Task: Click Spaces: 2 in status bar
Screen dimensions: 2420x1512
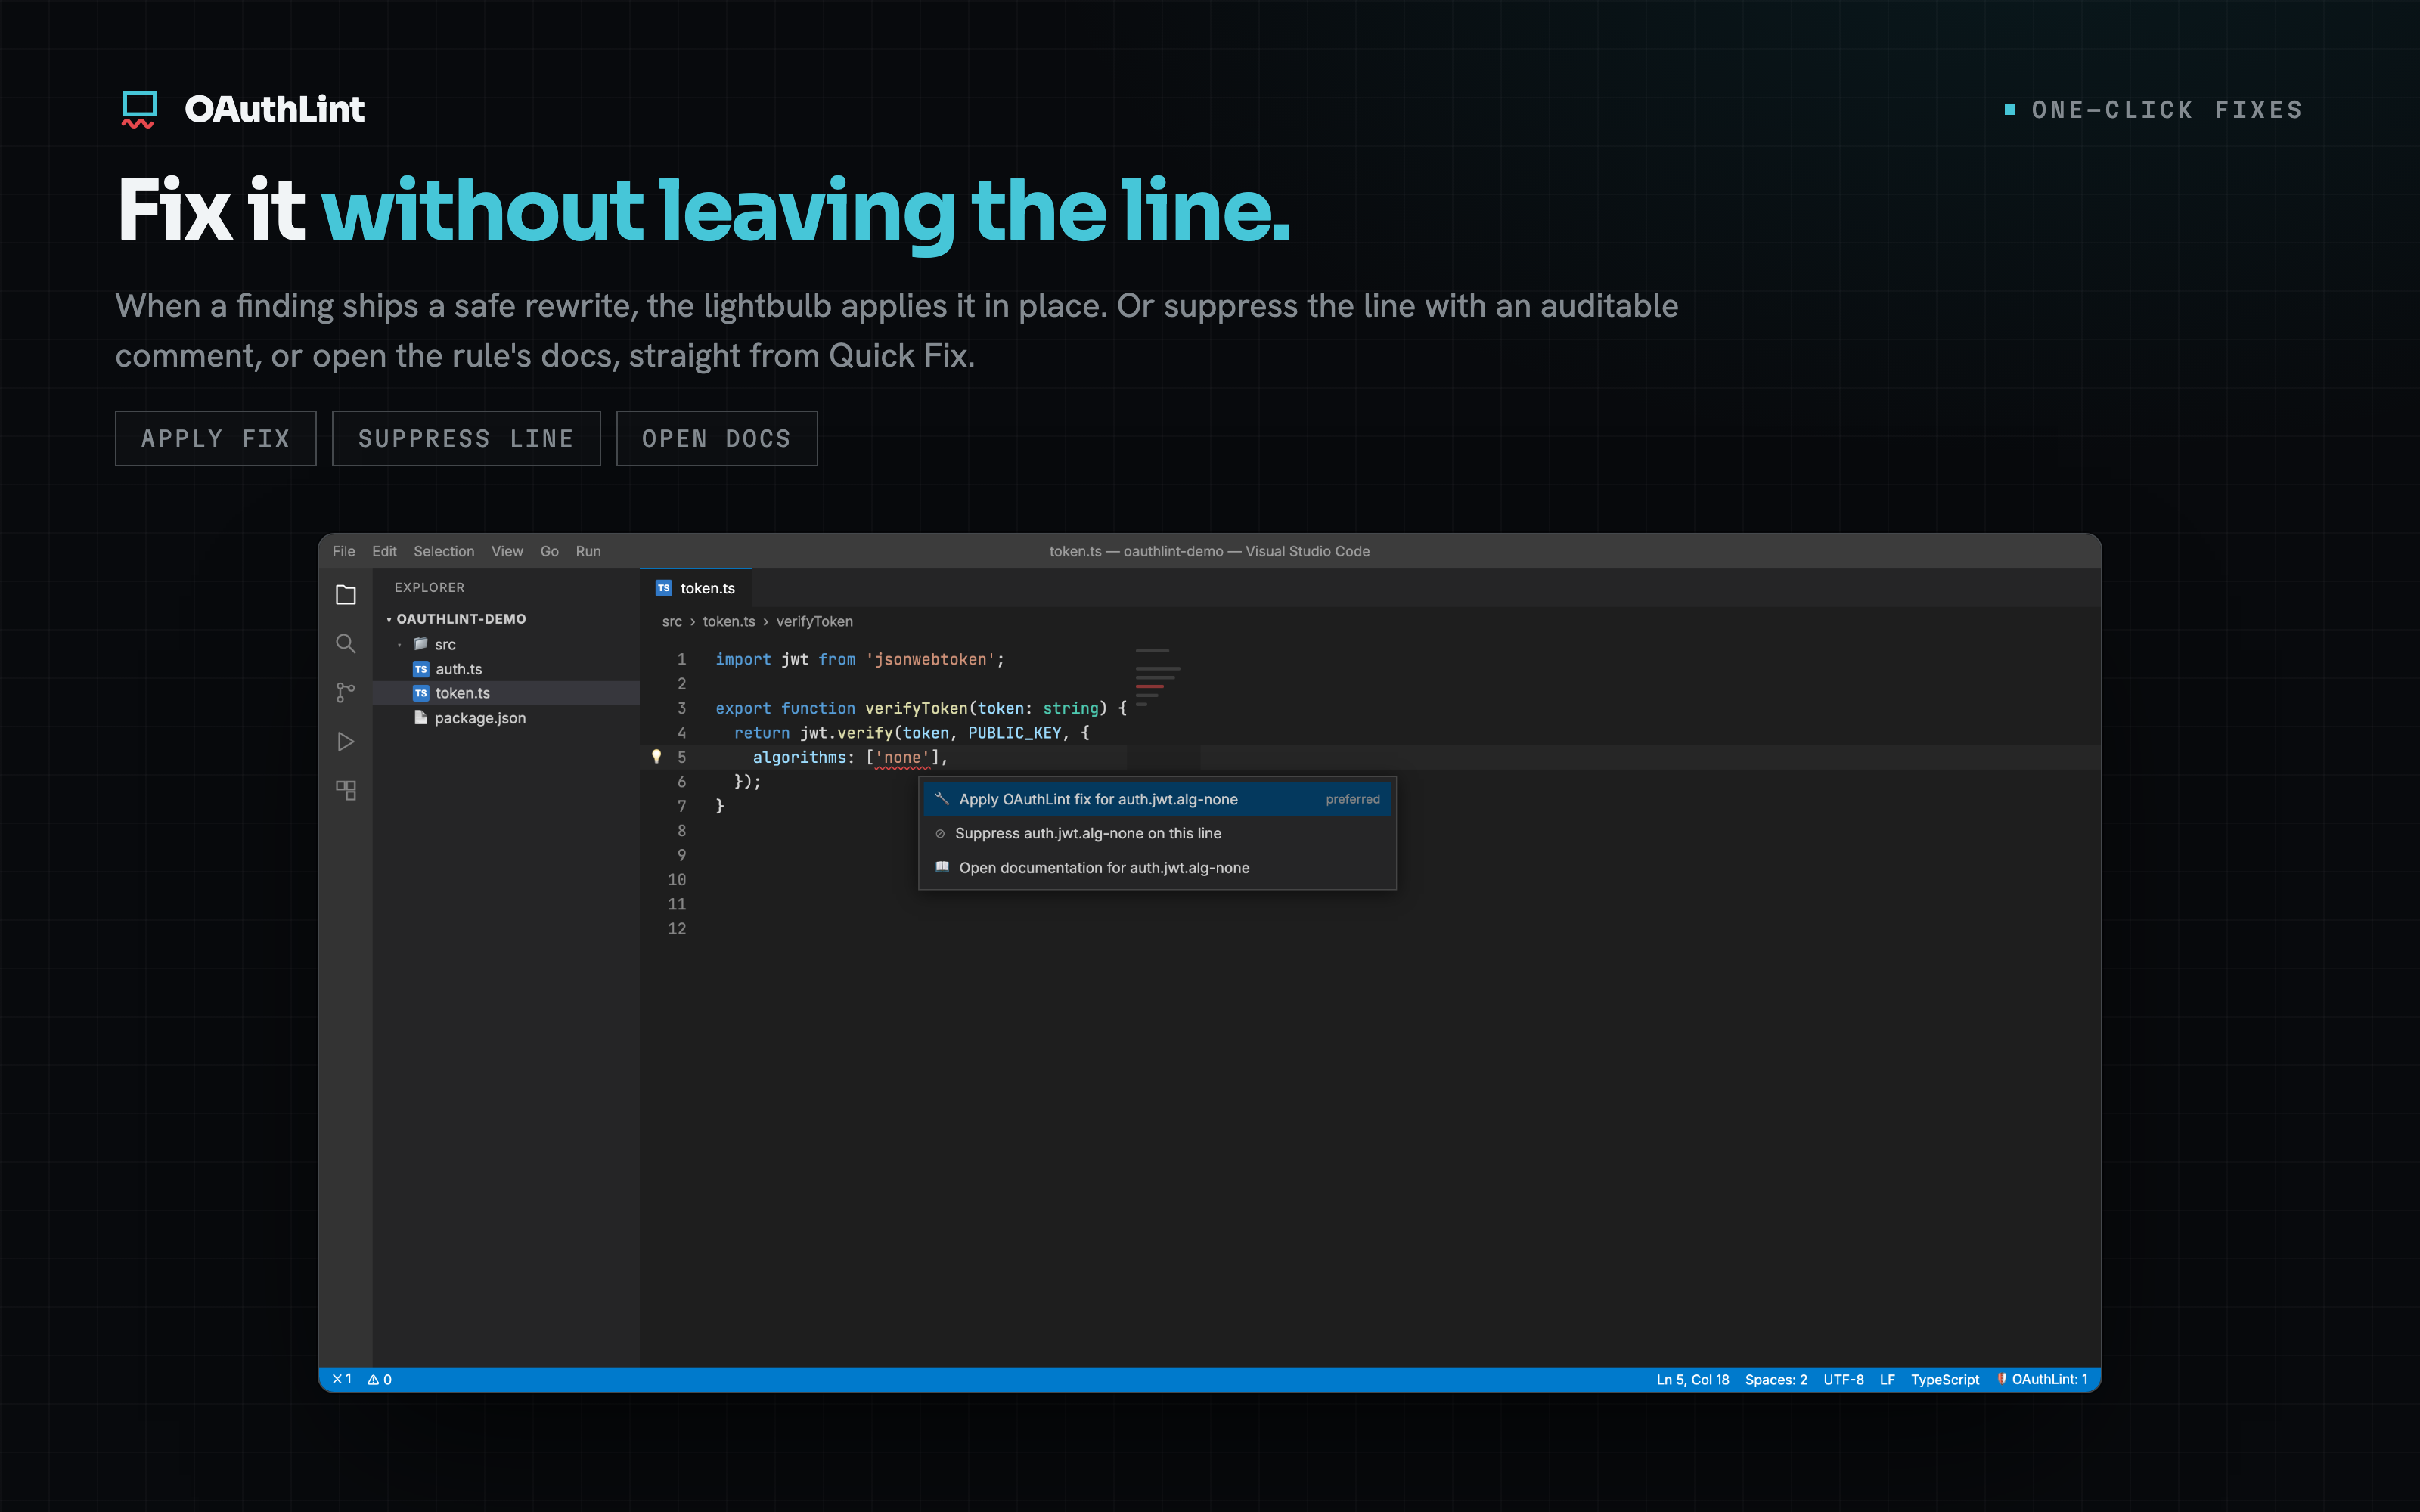Action: pyautogui.click(x=1776, y=1379)
